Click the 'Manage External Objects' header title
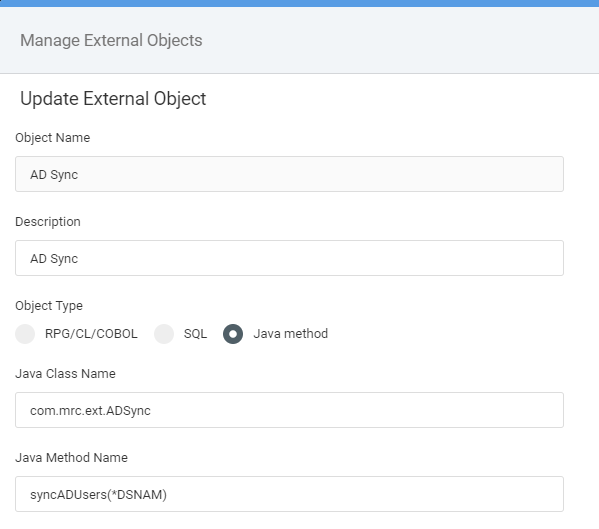Screen dimensions: 599x529 coord(111,40)
